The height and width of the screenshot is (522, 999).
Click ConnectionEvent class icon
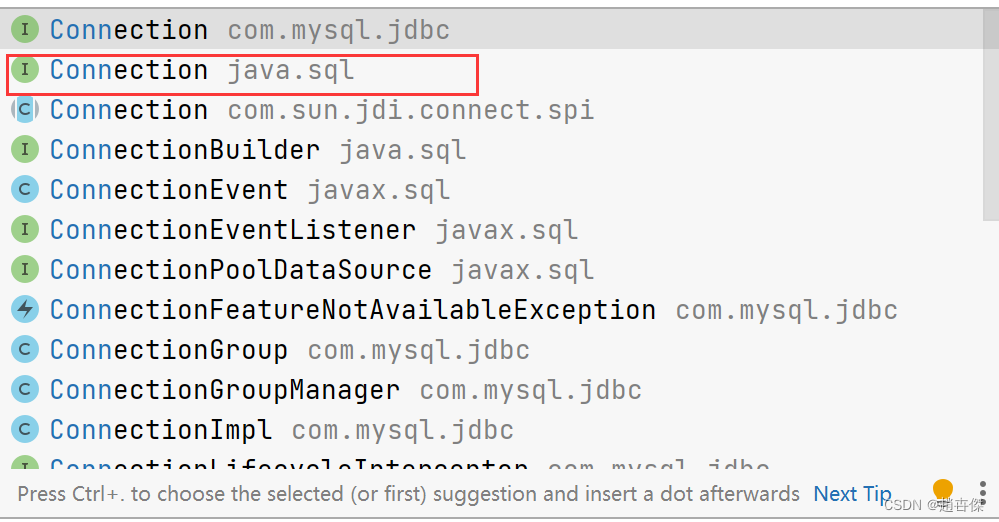(x=25, y=190)
